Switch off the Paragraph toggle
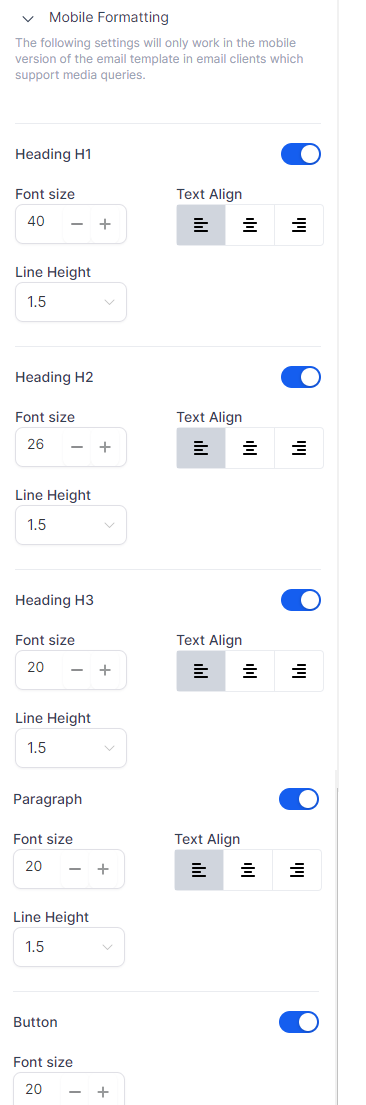This screenshot has height=1105, width=366. pyautogui.click(x=299, y=799)
